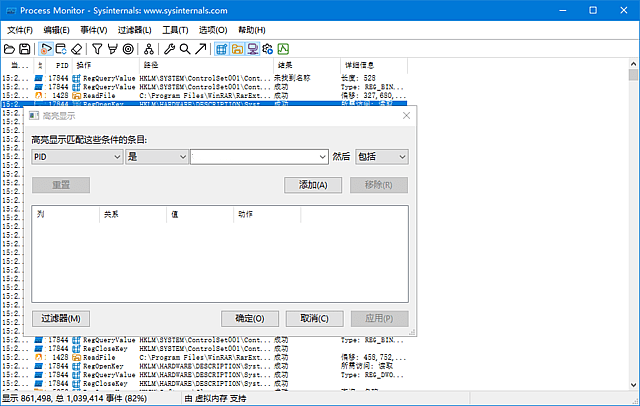
Task: Click the 应用(P) button
Action: 380,319
